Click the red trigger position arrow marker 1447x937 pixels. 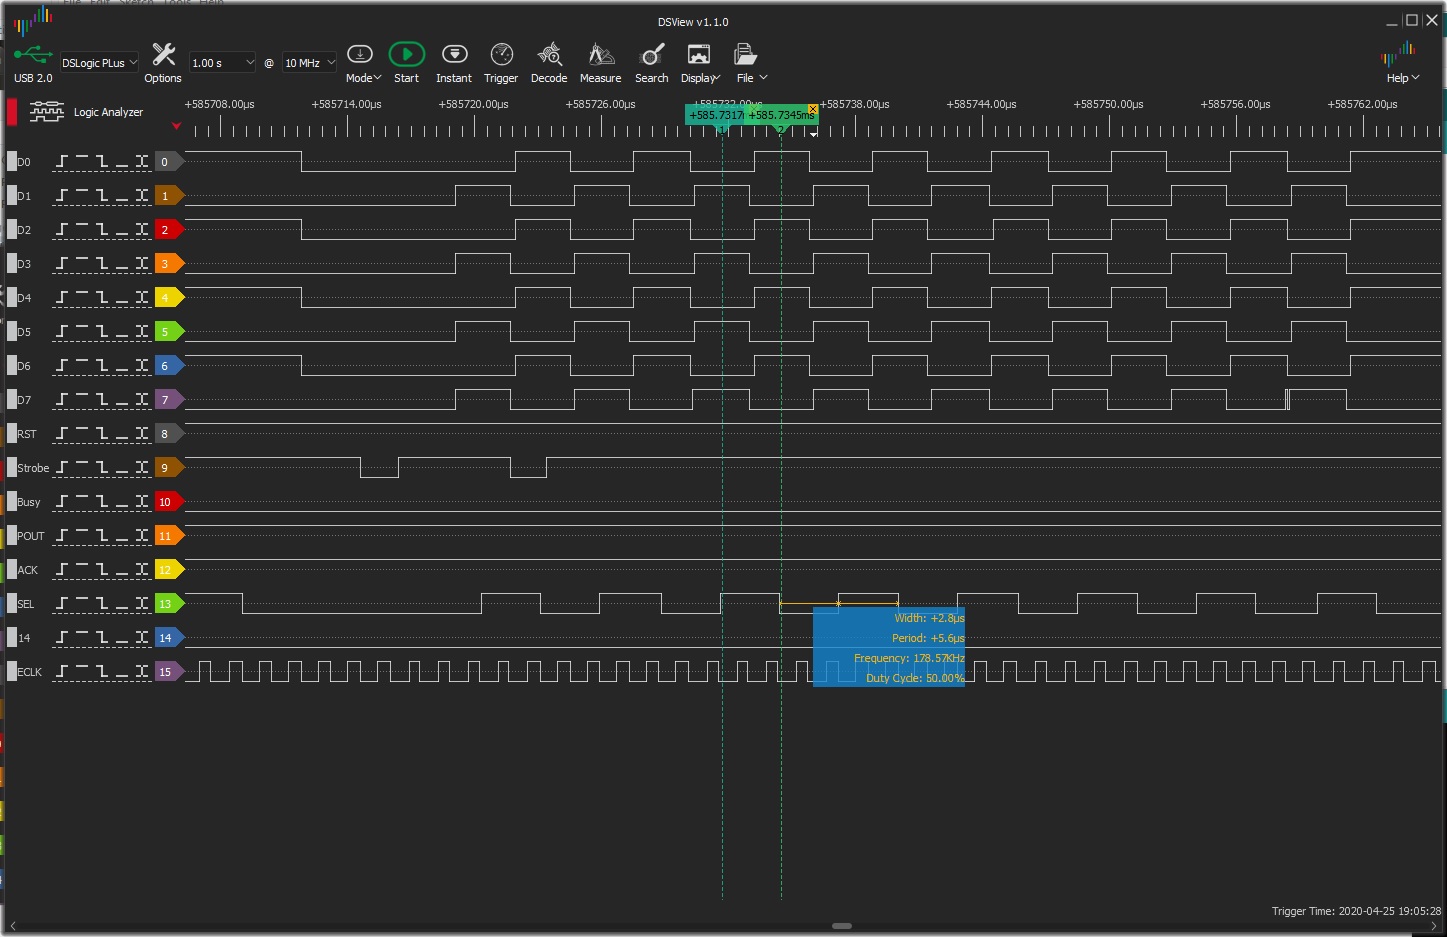(176, 126)
